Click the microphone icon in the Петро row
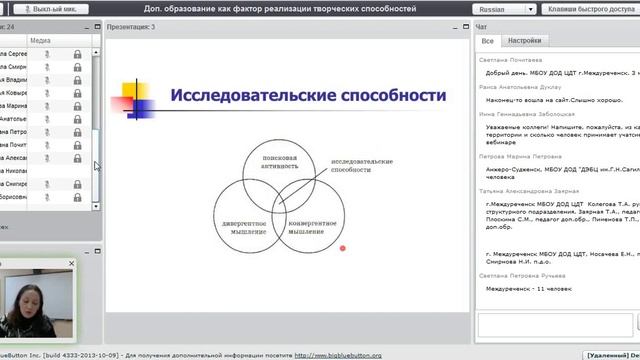The height and width of the screenshot is (360, 640). click(47, 132)
